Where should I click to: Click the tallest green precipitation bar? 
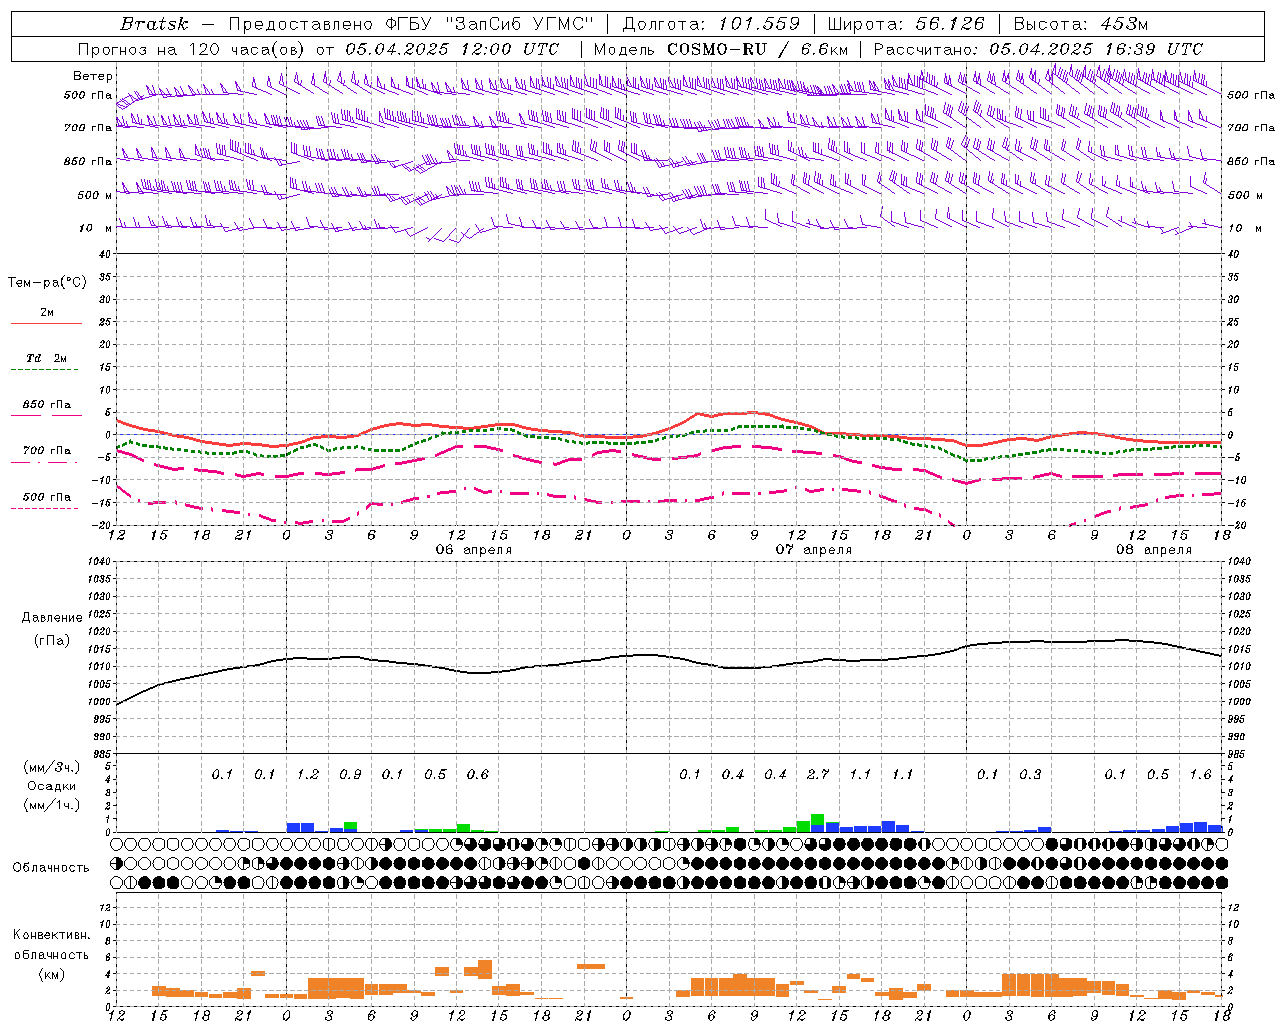pyautogui.click(x=818, y=820)
